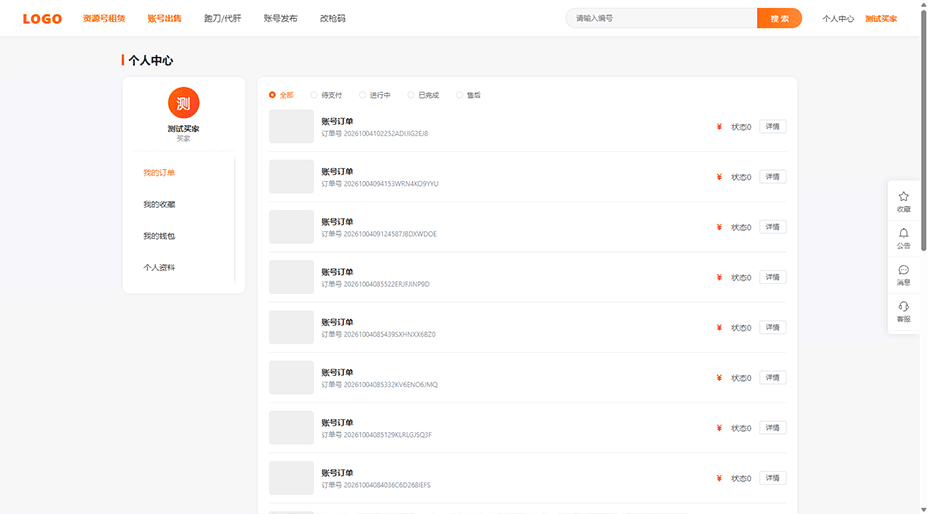Open 详情 for order 20261004085439
Image resolution: width=928 pixels, height=514 pixels.
pos(773,327)
